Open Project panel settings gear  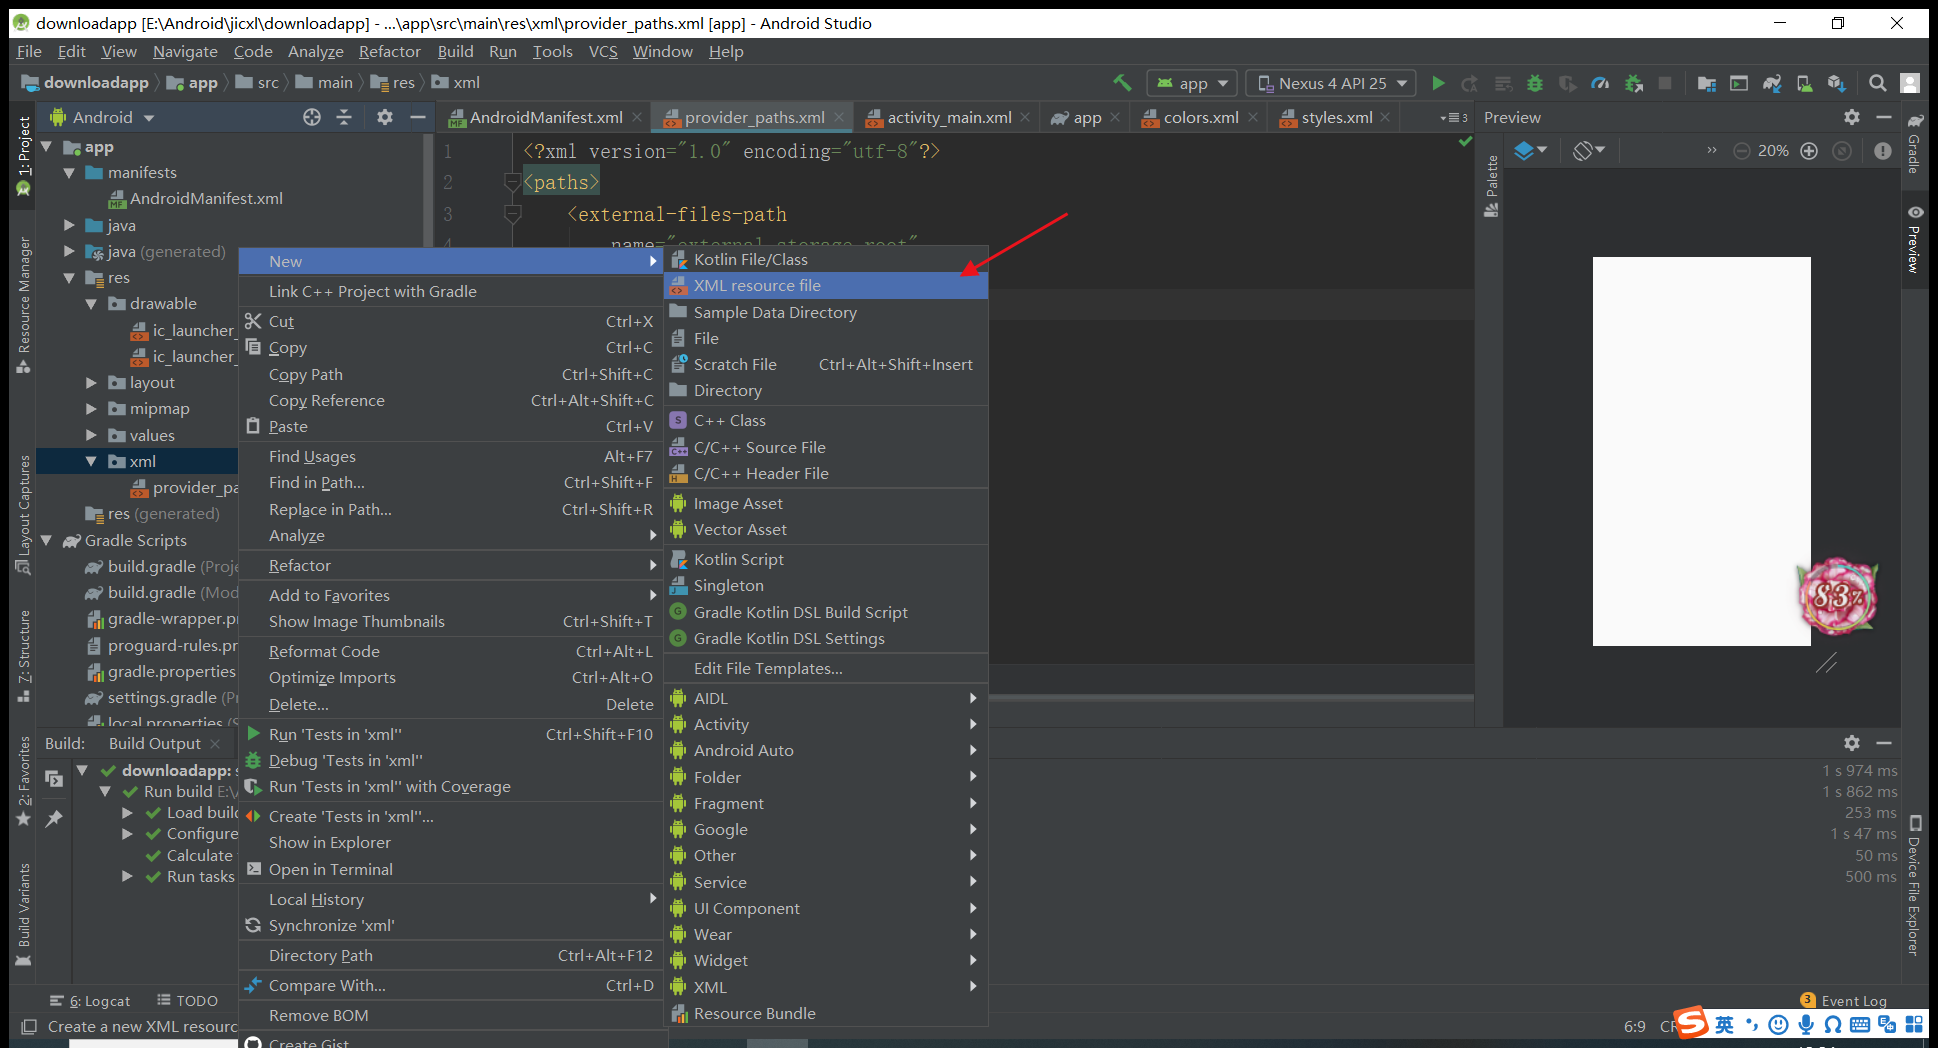pos(385,117)
